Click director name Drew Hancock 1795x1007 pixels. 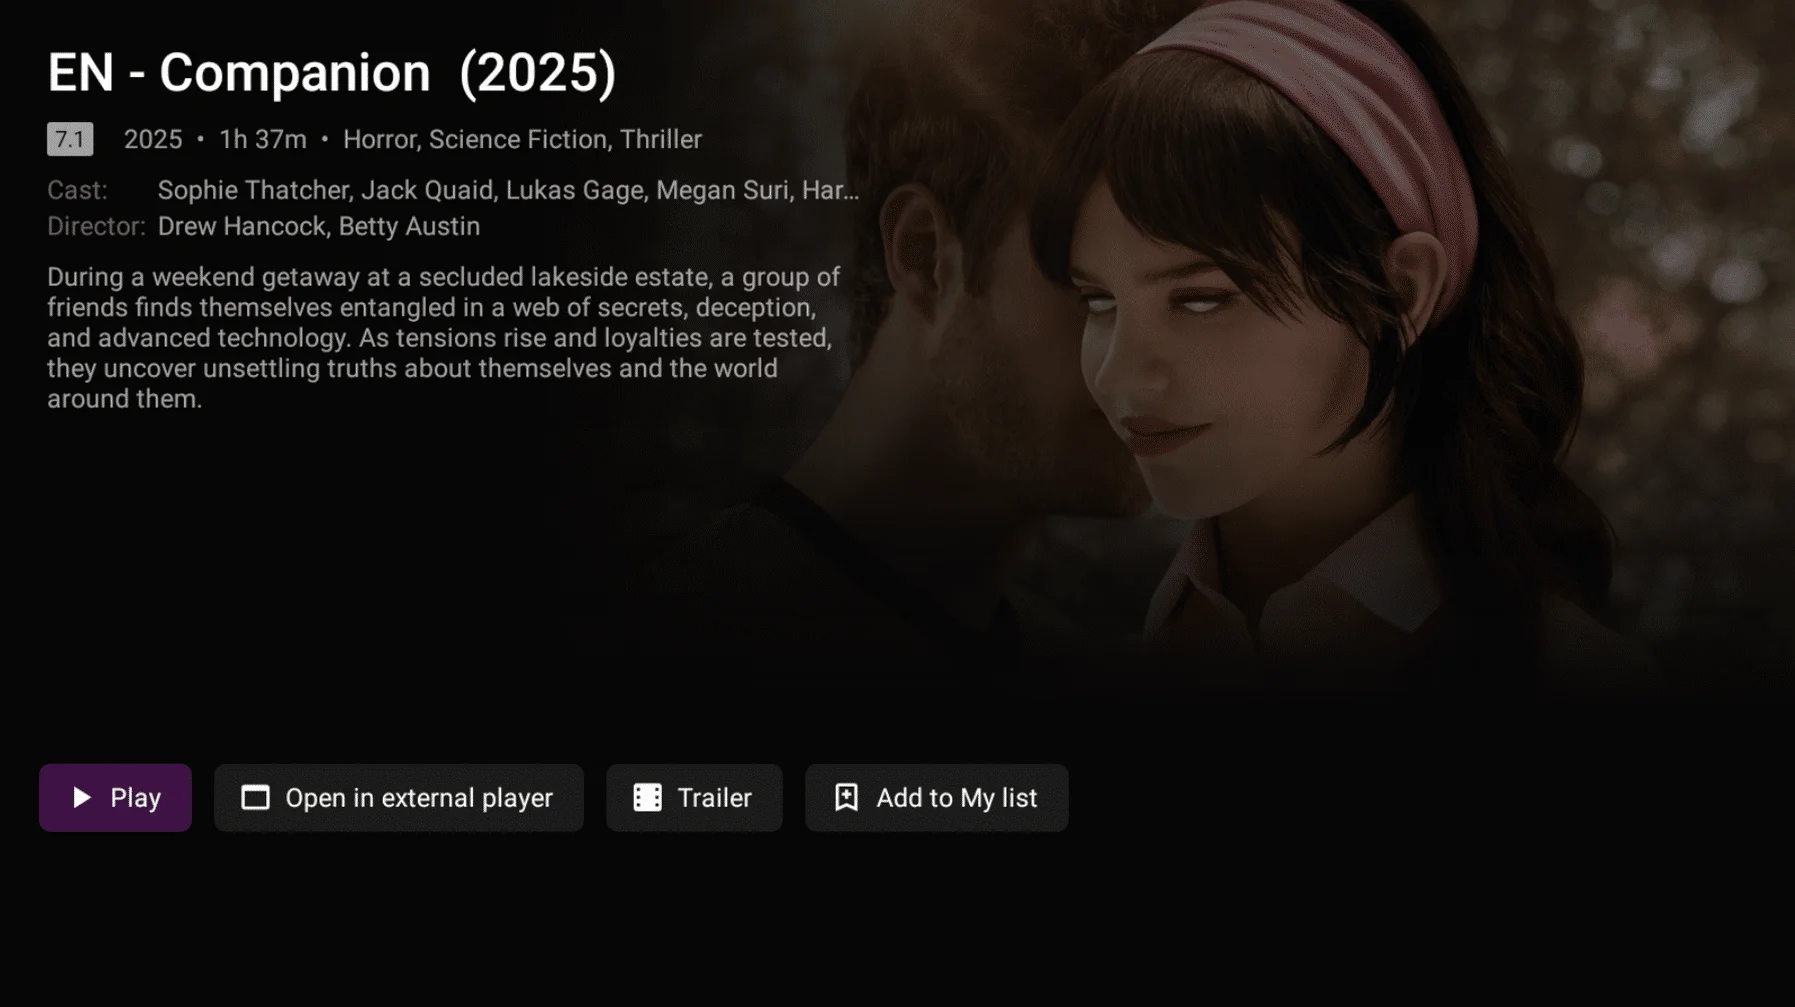click(x=241, y=227)
